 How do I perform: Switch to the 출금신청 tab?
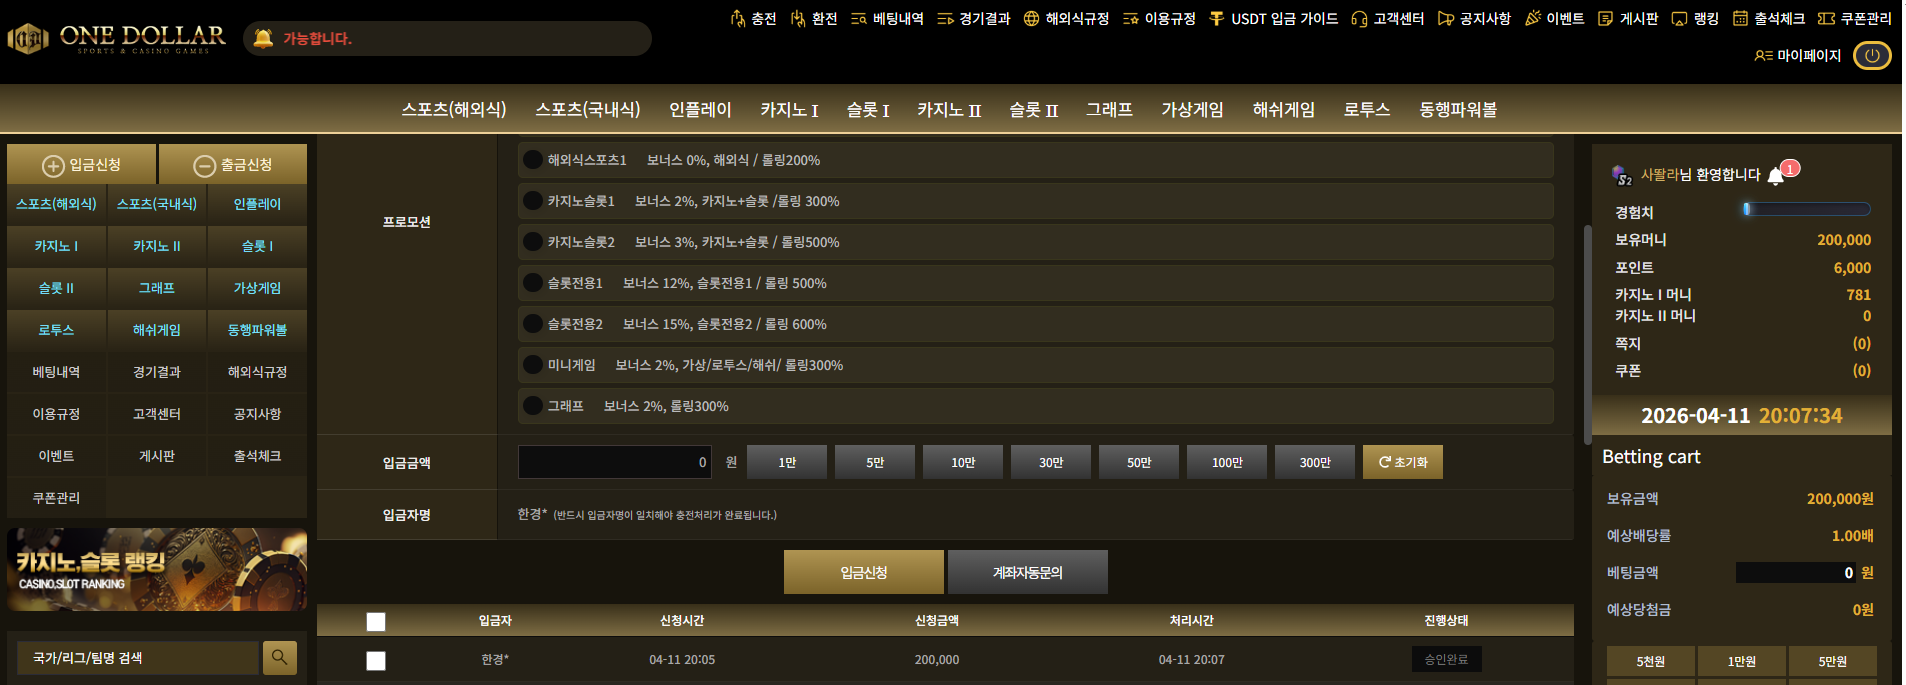[233, 165]
